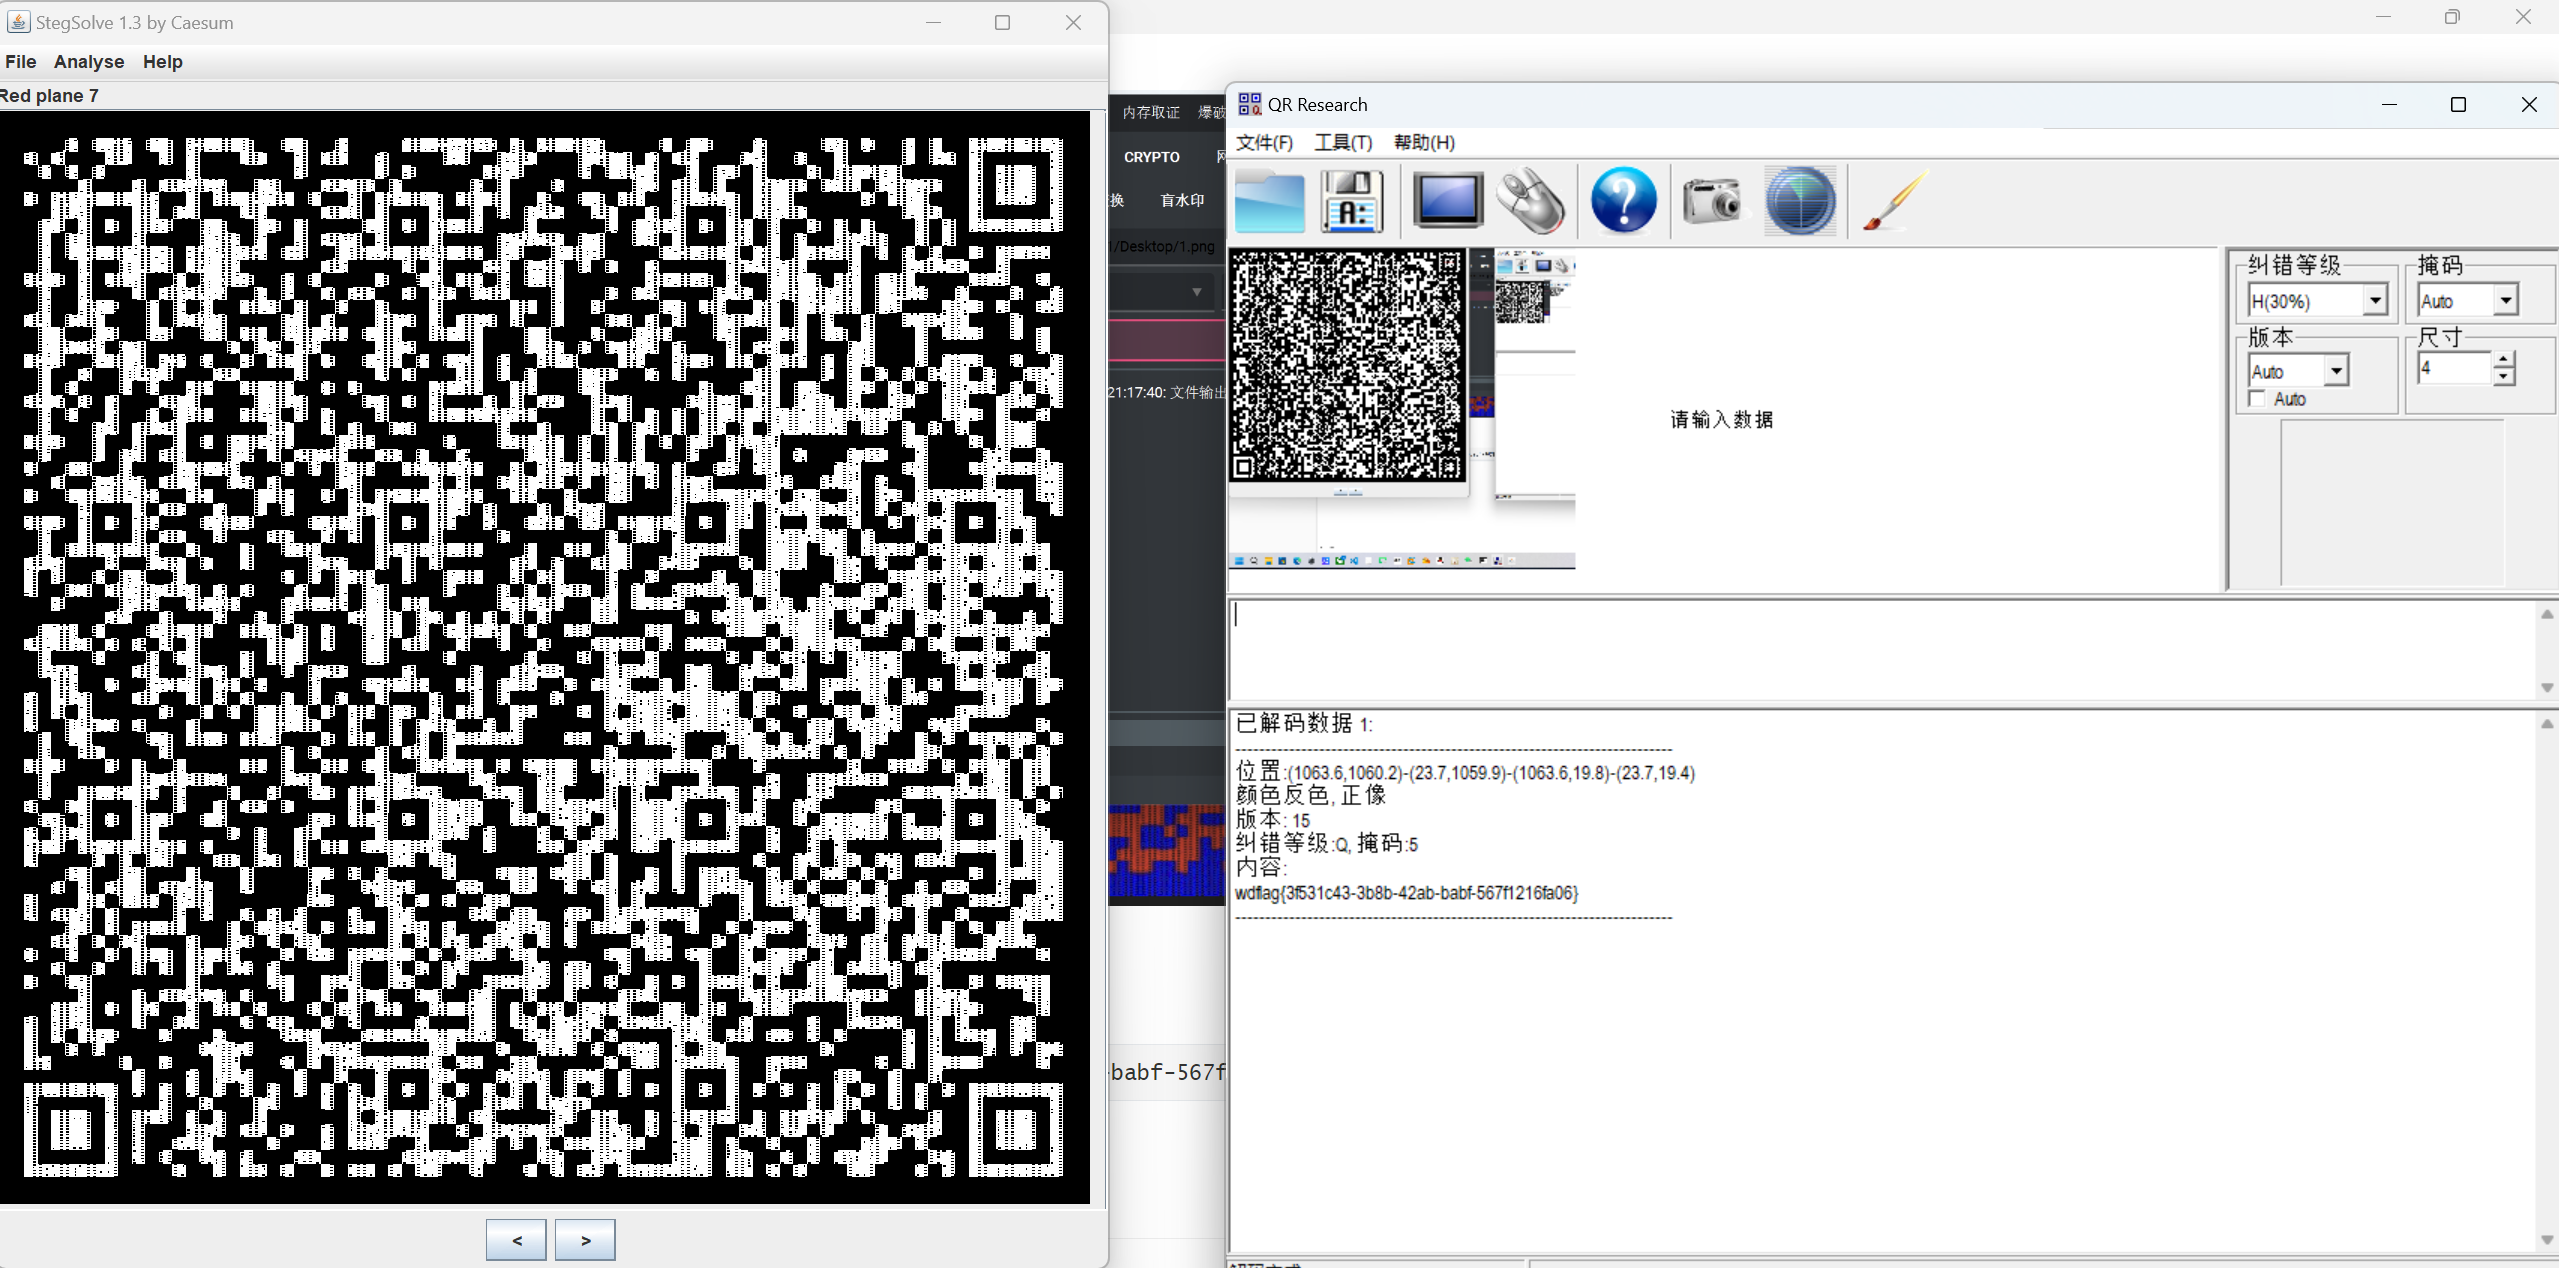The height and width of the screenshot is (1268, 2559).
Task: Decrease the 尺寸 value with down arrow
Action: [x=2503, y=377]
